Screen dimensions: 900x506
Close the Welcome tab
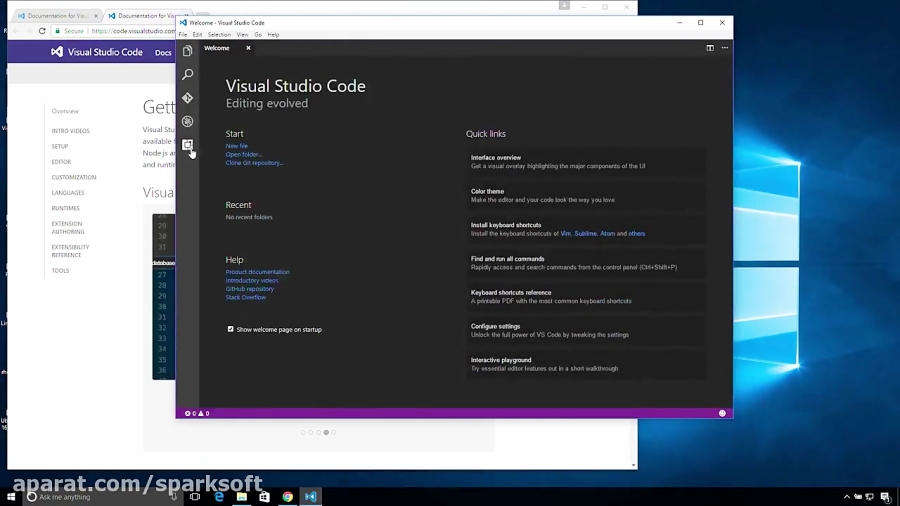(249, 48)
